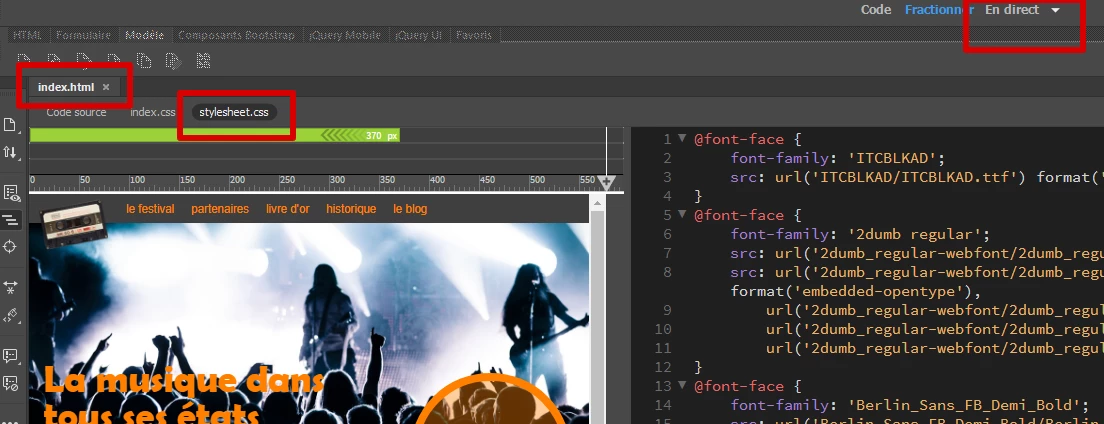The image size is (1104, 424).
Task: Click the viewport scrubber handle on ruler
Action: [x=606, y=183]
